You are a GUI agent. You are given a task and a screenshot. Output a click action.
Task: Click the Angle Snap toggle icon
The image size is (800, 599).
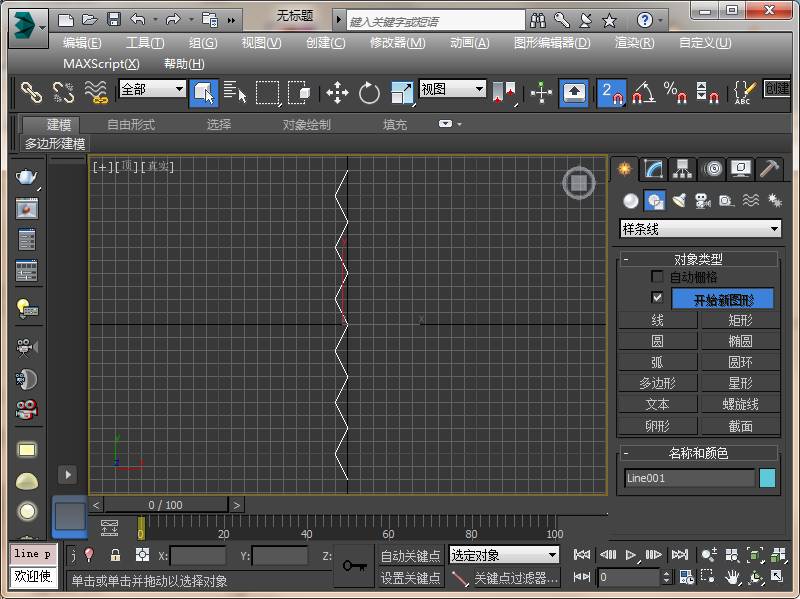643,93
